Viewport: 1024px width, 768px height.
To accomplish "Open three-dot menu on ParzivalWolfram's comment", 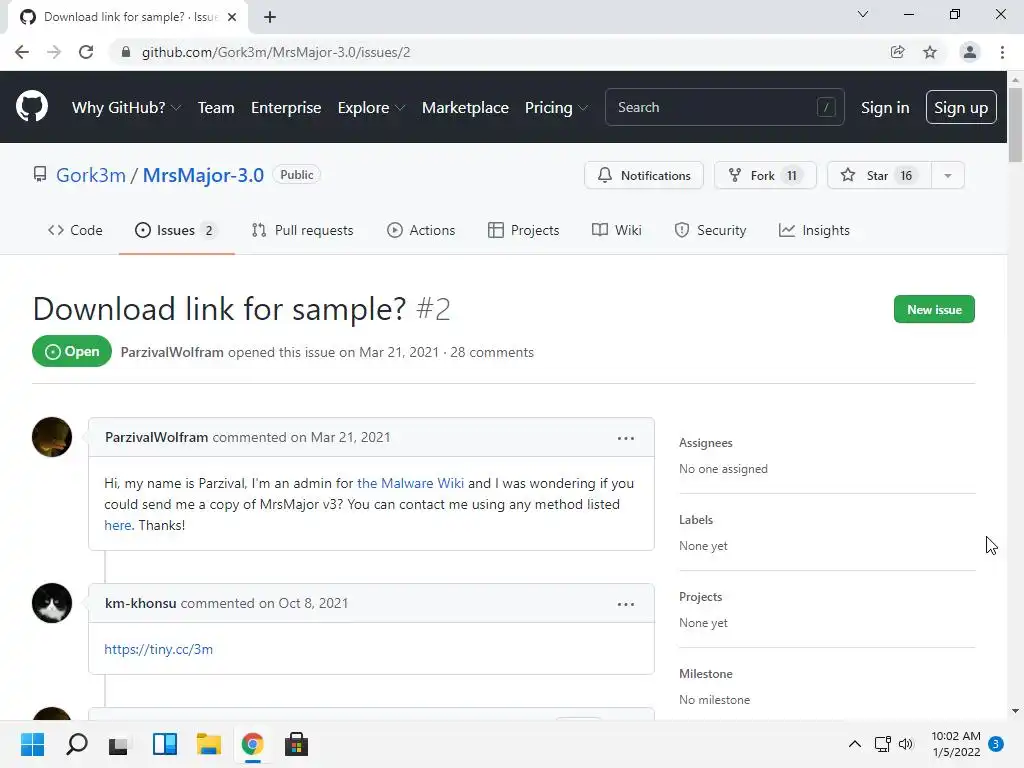I will (x=626, y=438).
